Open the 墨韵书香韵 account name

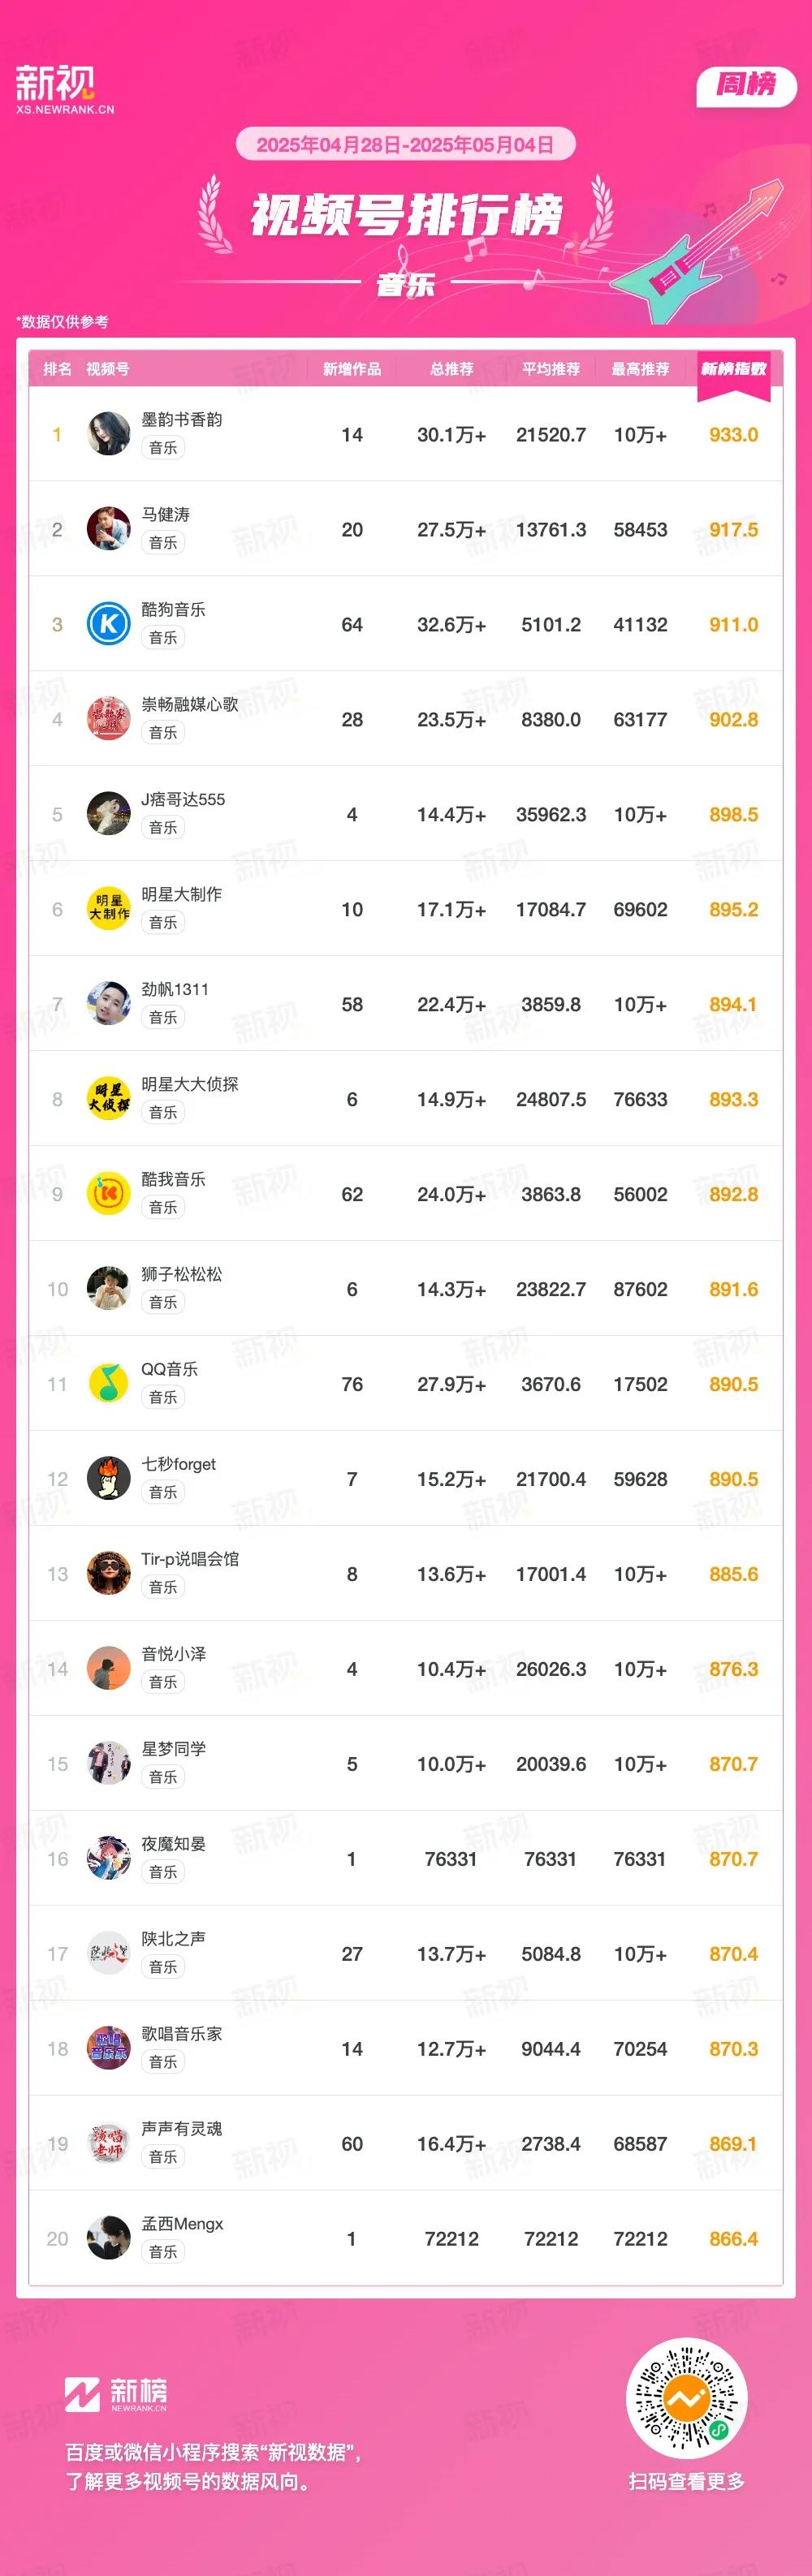[x=181, y=419]
